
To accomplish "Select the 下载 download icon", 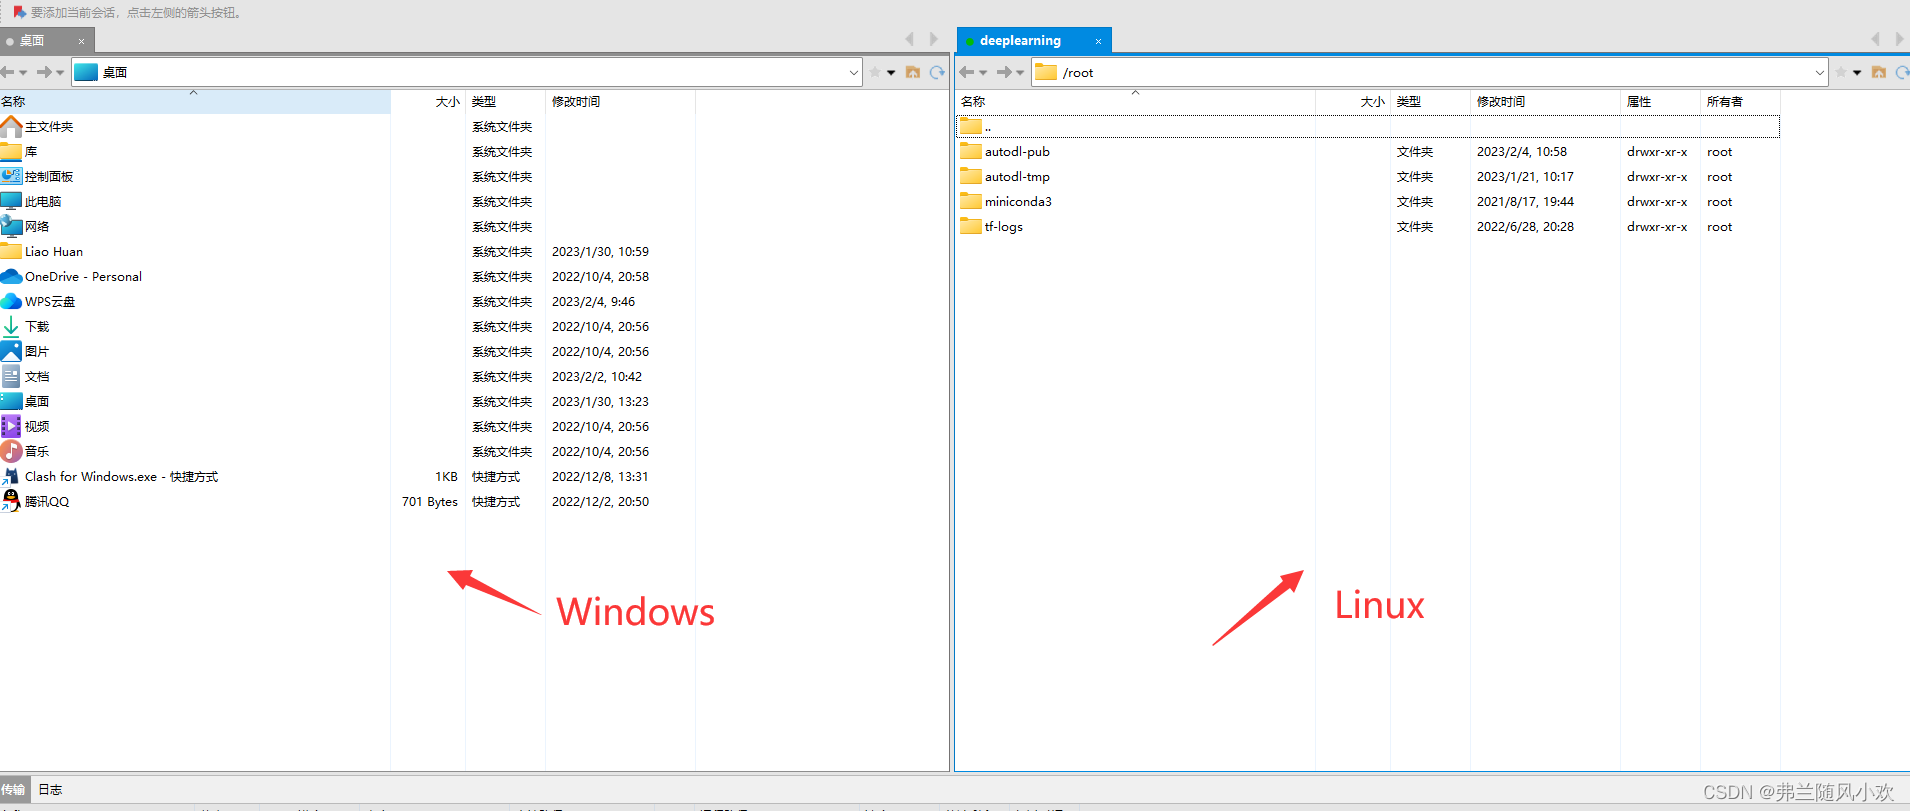I will 11,326.
